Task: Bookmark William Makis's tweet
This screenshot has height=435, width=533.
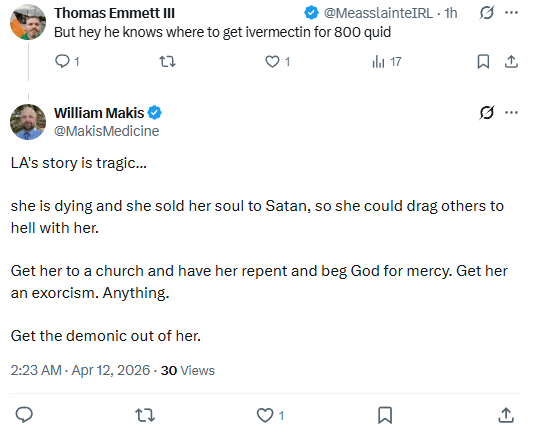Action: (x=385, y=415)
